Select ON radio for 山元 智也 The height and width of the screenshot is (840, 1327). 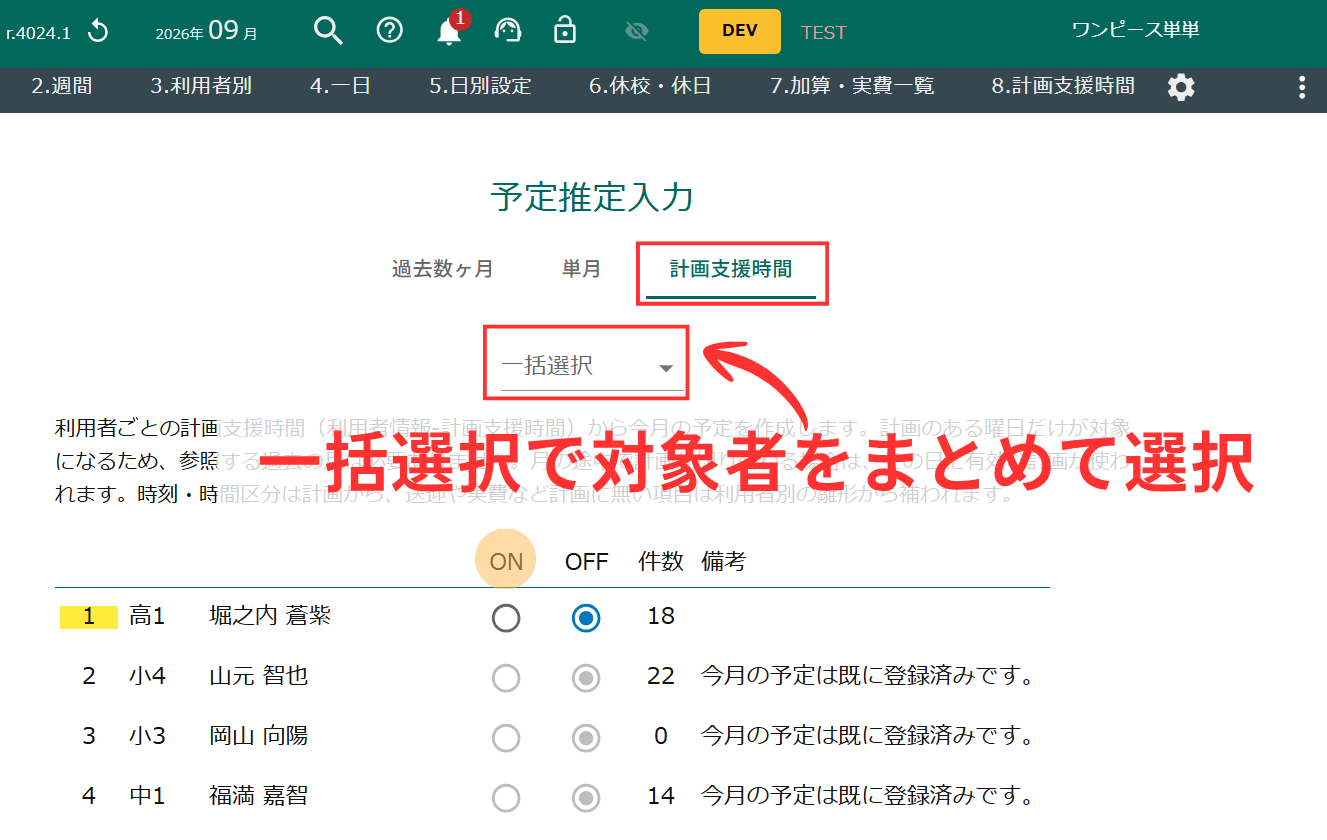coord(506,679)
